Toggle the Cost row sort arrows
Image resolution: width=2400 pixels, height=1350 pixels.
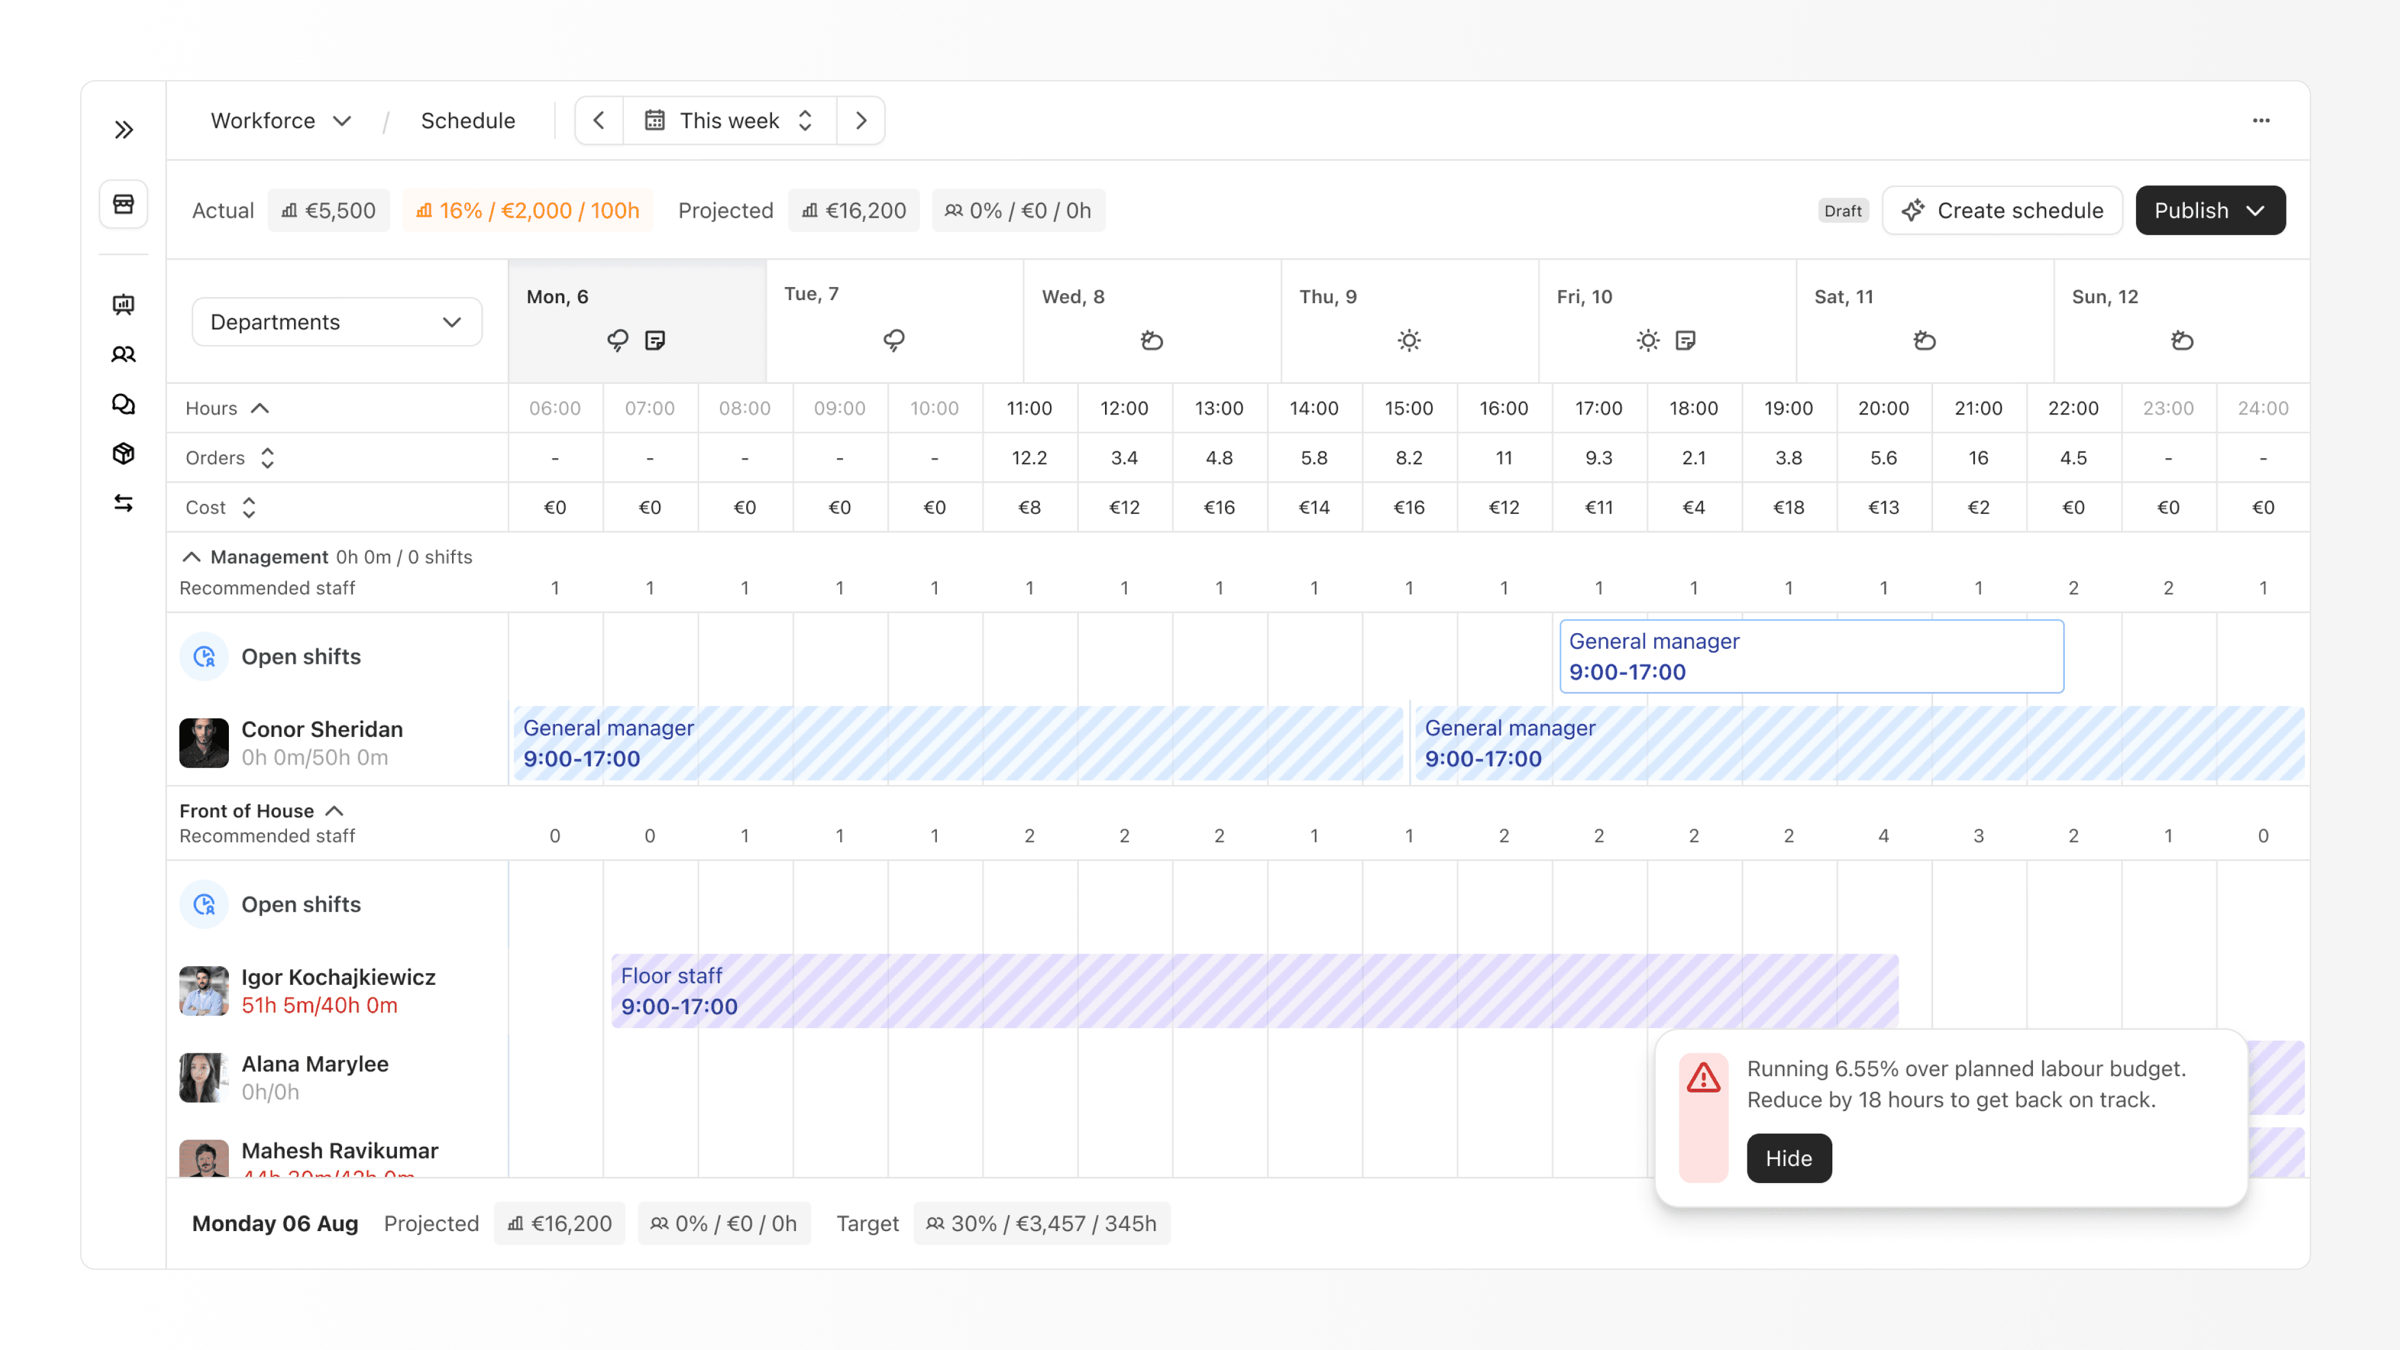pos(249,508)
